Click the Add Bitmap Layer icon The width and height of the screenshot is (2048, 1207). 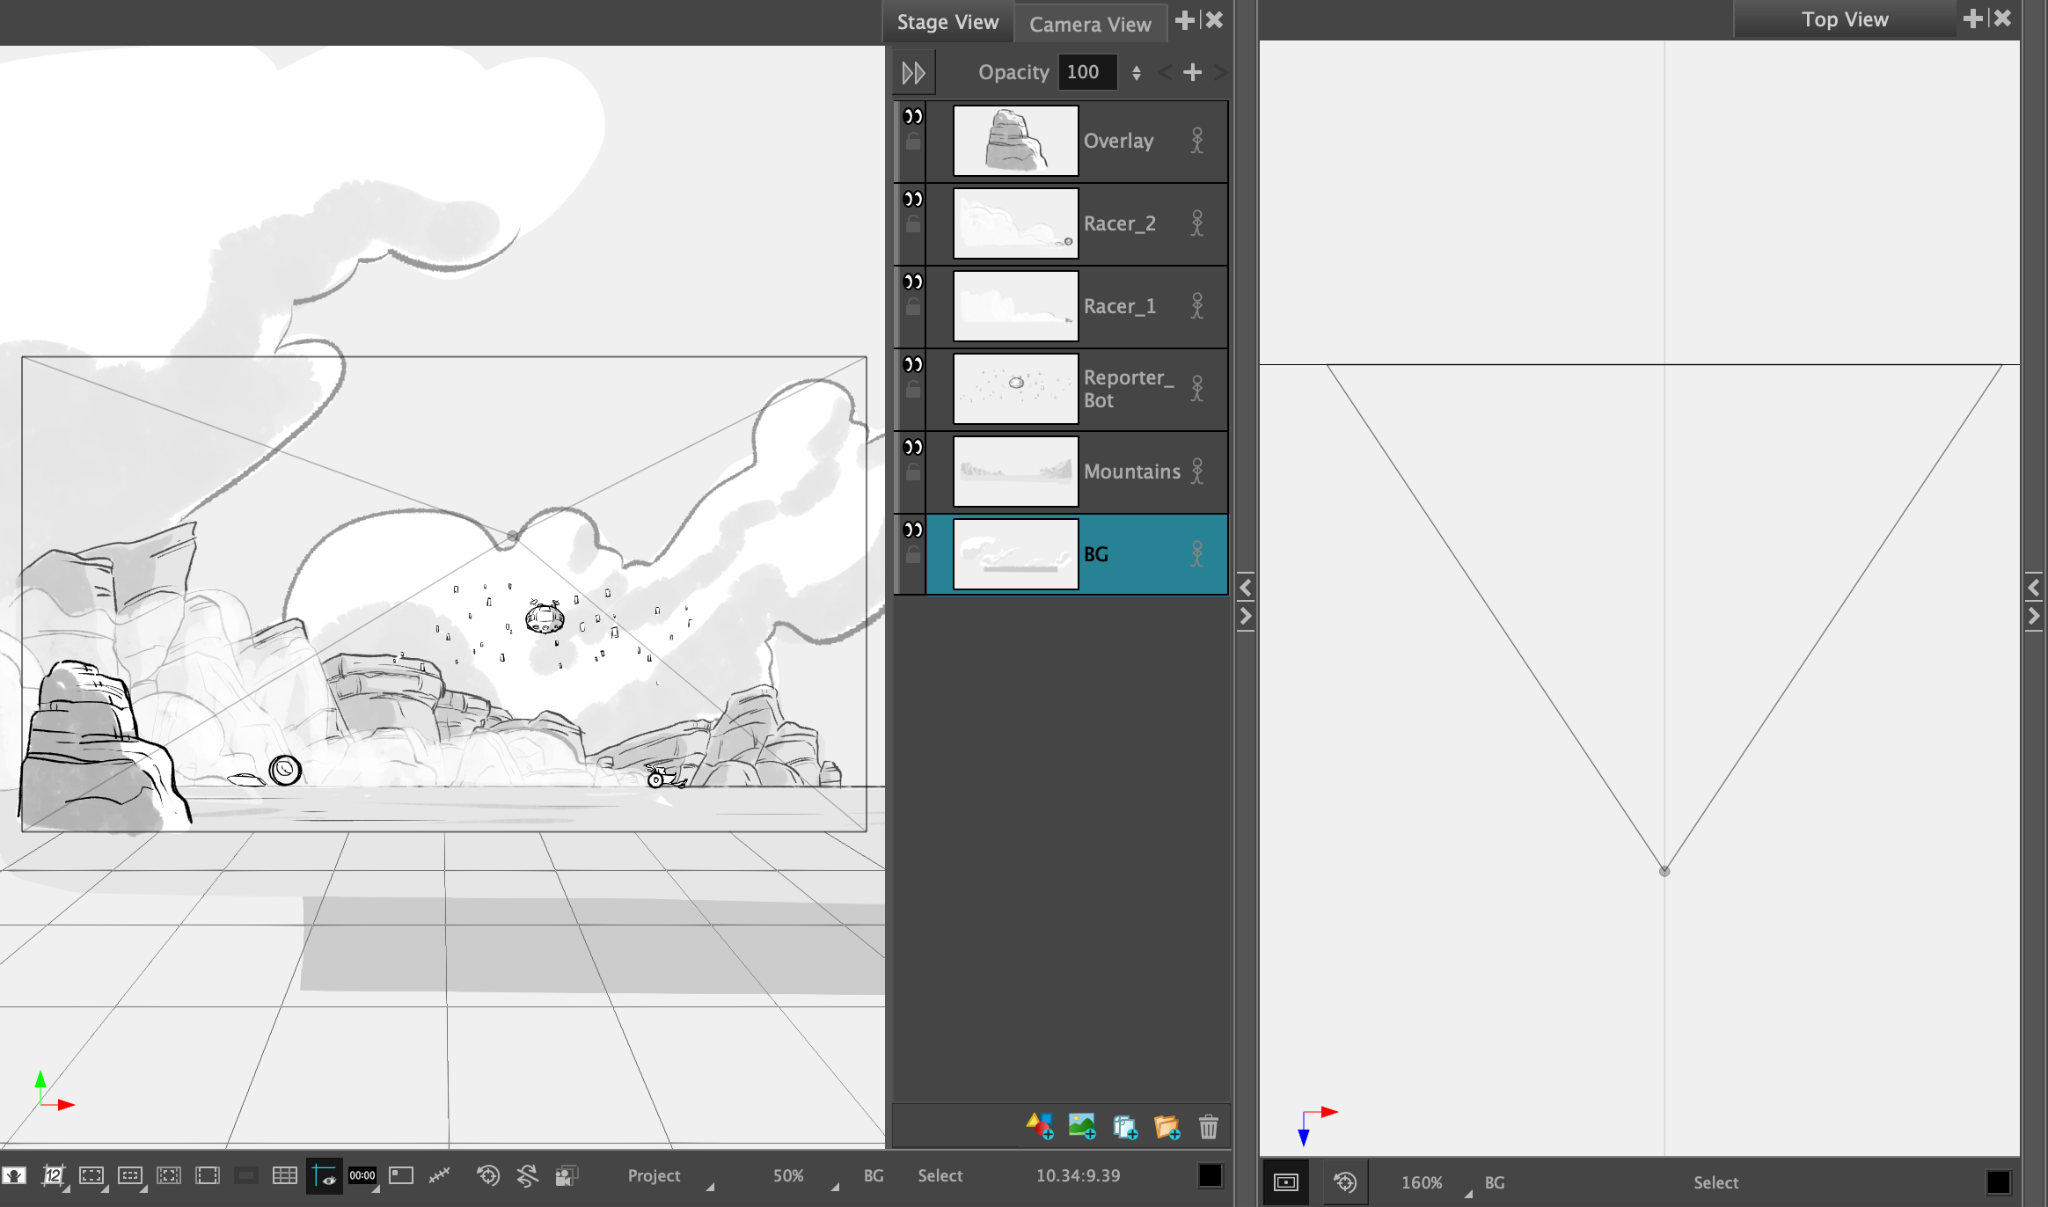[x=1082, y=1126]
